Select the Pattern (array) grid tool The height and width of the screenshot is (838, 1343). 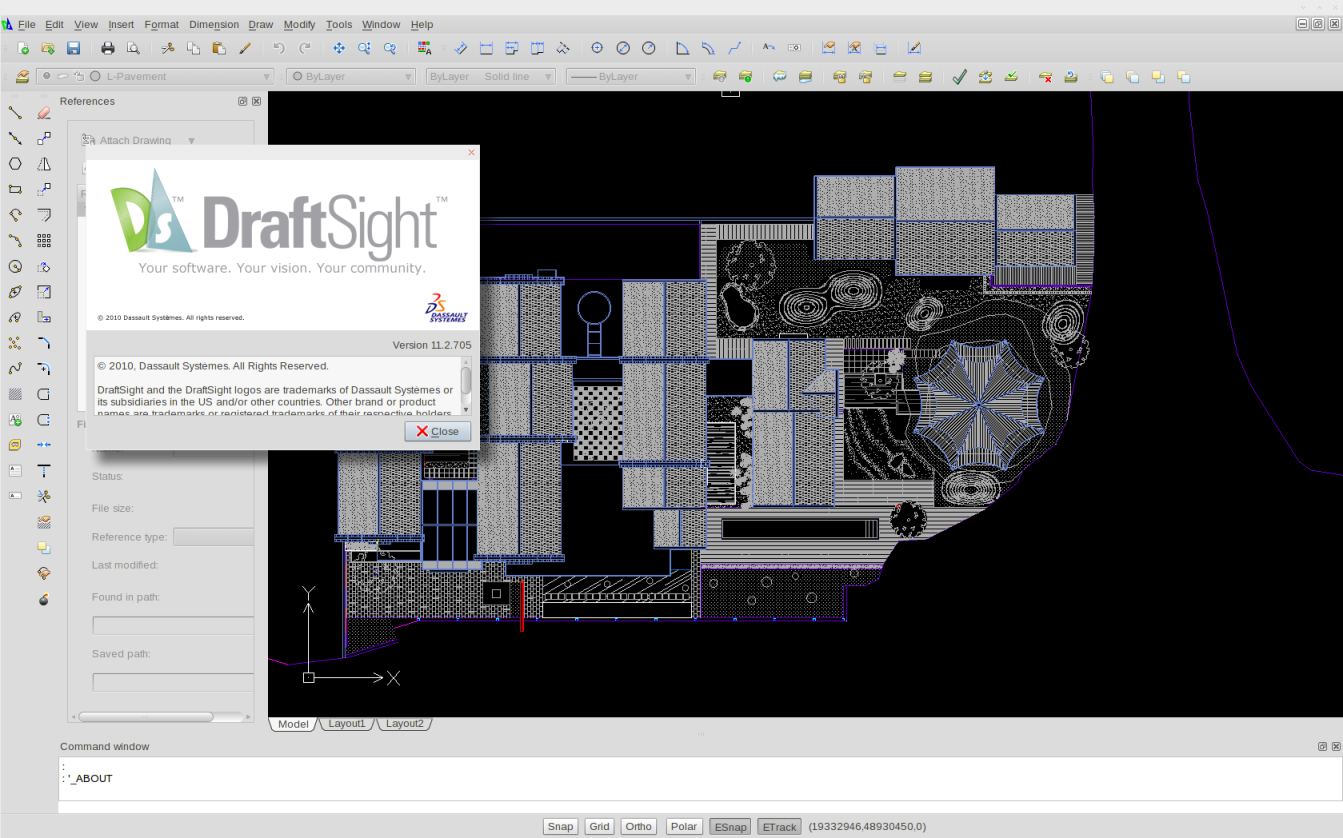44,240
